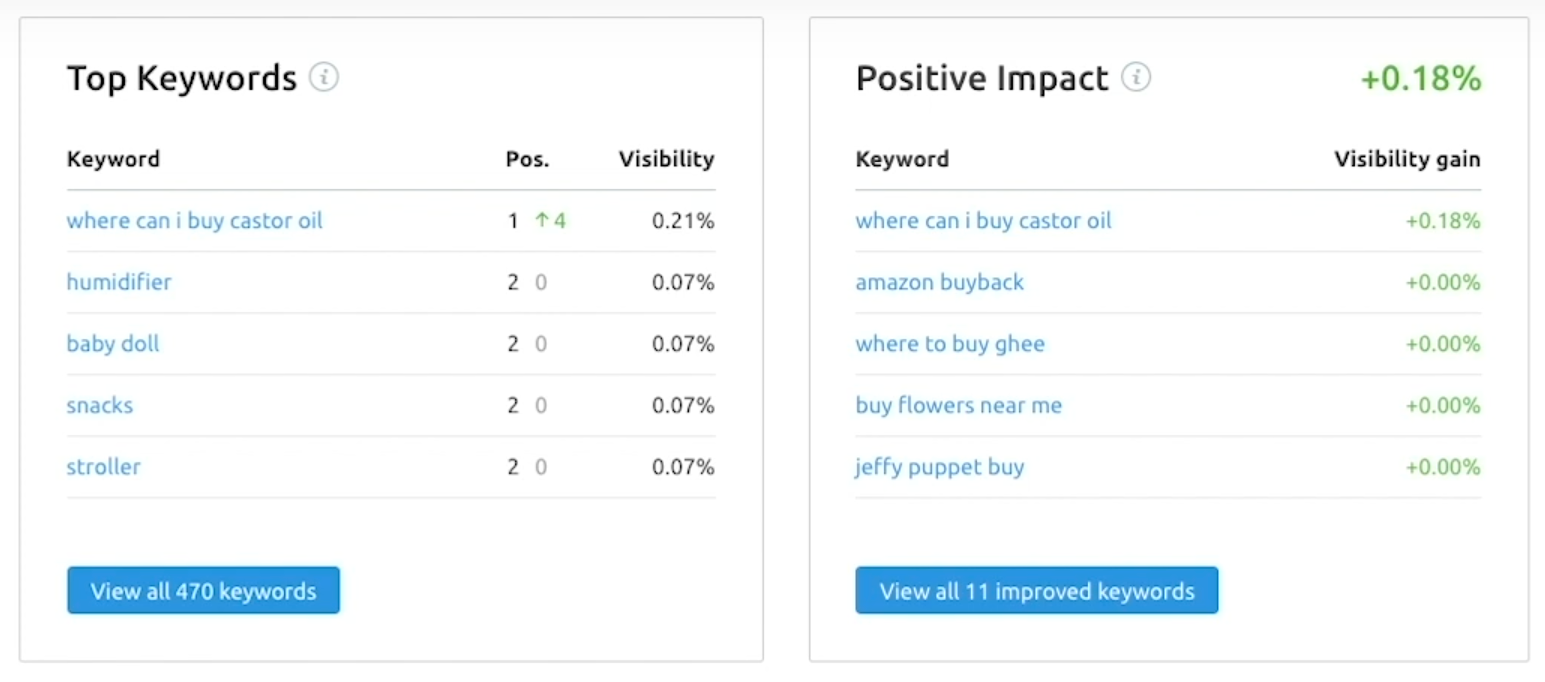The image size is (1545, 682).
Task: Open the Top Keywords info tooltip icon
Action: [324, 77]
